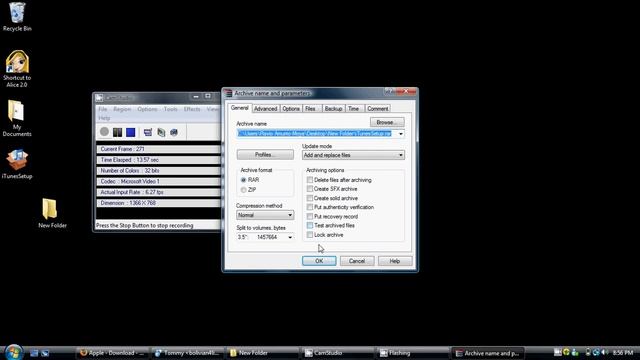
Task: Click the fifth CamStudio toolbar icon
Action: [x=161, y=132]
